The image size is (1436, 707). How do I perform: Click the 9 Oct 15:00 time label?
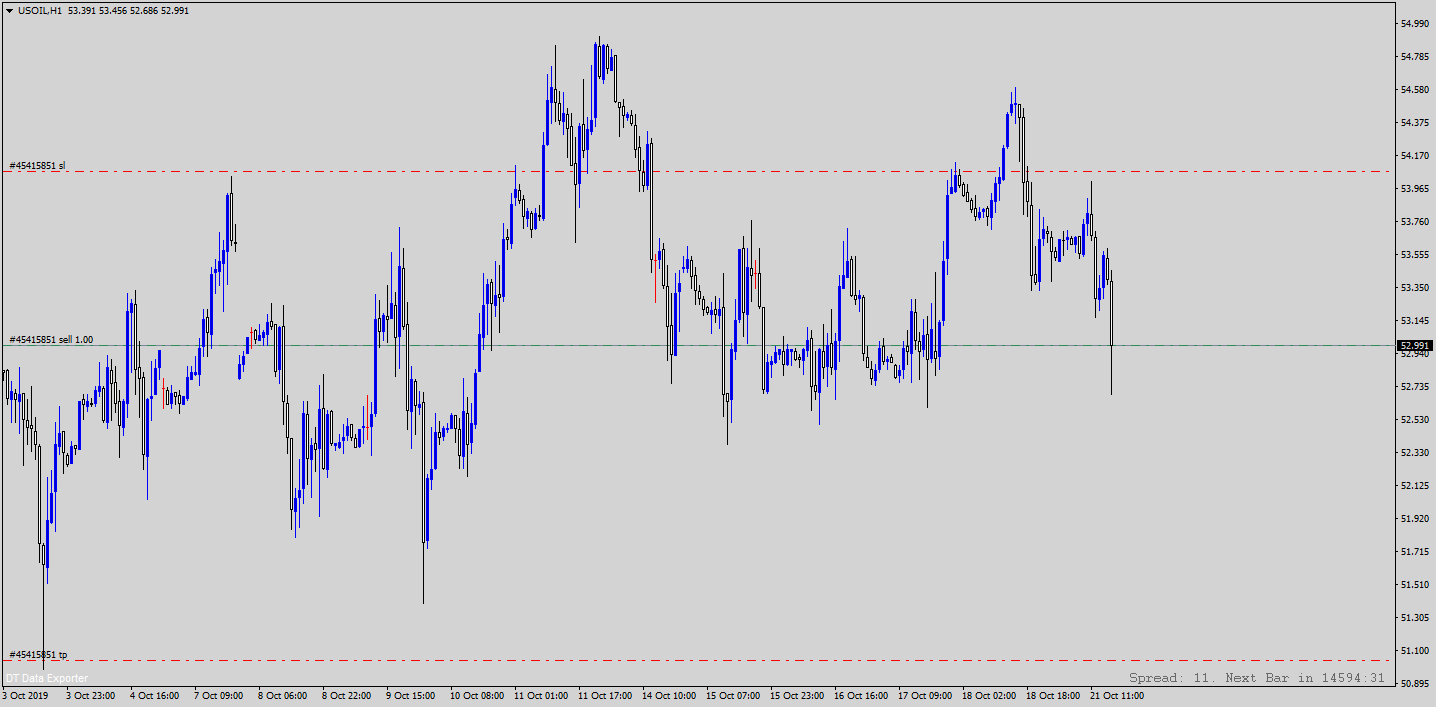[411, 696]
